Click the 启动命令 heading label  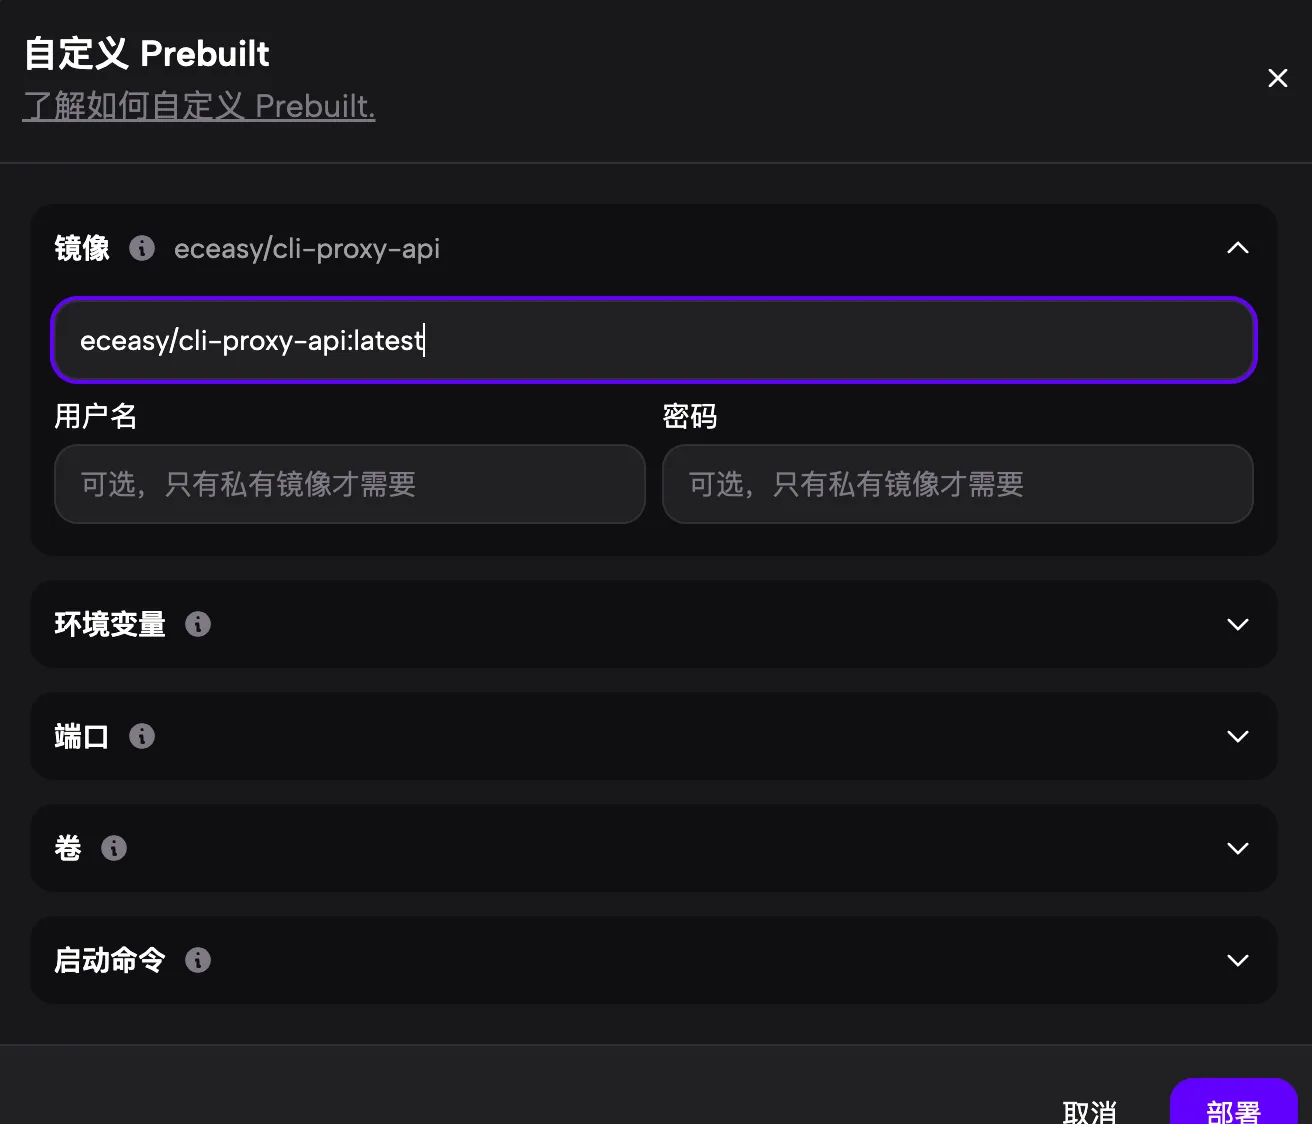click(110, 960)
